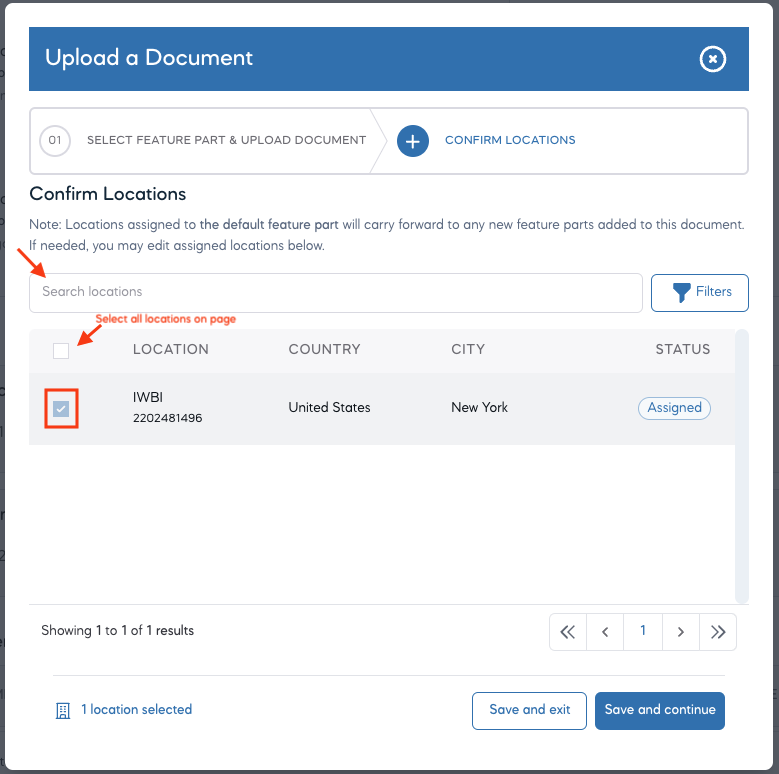Click the Search locations field
Image resolution: width=779 pixels, height=774 pixels.
pyautogui.click(x=336, y=293)
